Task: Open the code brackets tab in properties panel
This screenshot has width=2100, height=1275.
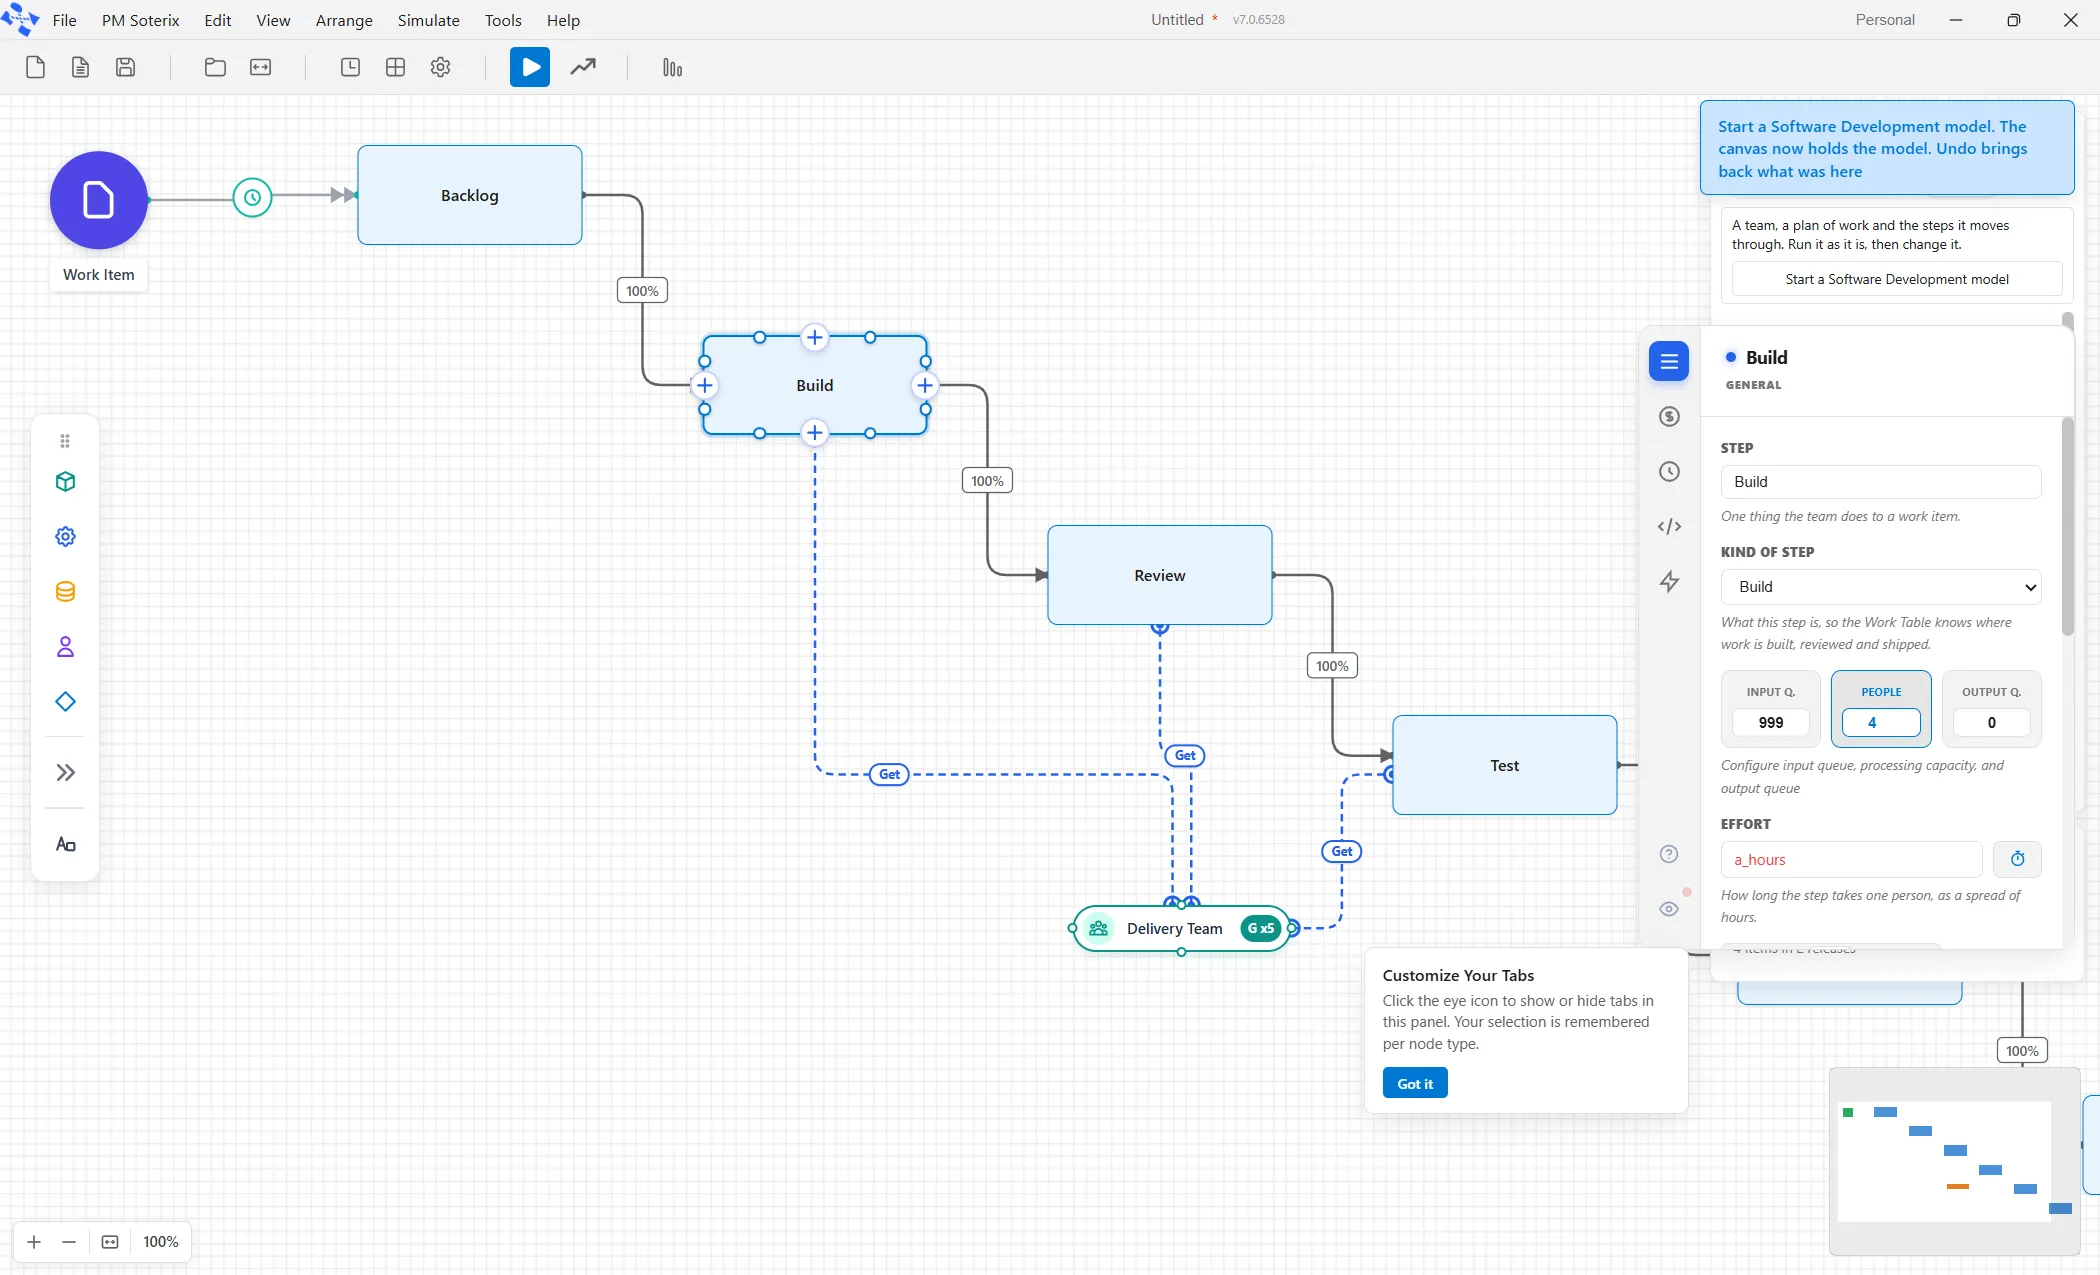Action: [1669, 526]
